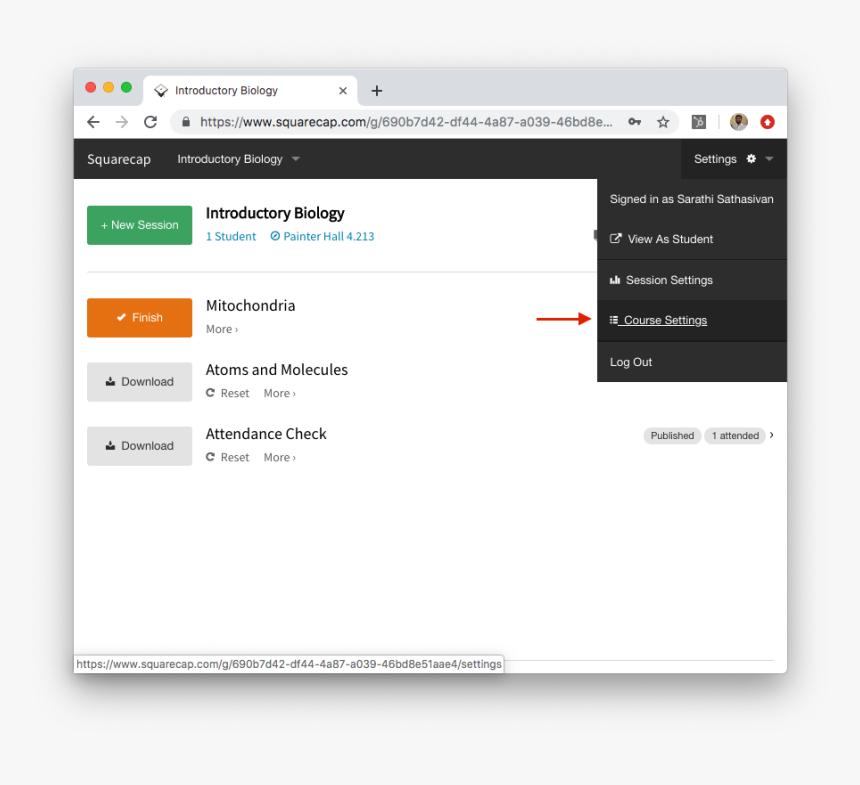This screenshot has height=785, width=860.
Task: Click the browser back arrow
Action: coord(93,122)
